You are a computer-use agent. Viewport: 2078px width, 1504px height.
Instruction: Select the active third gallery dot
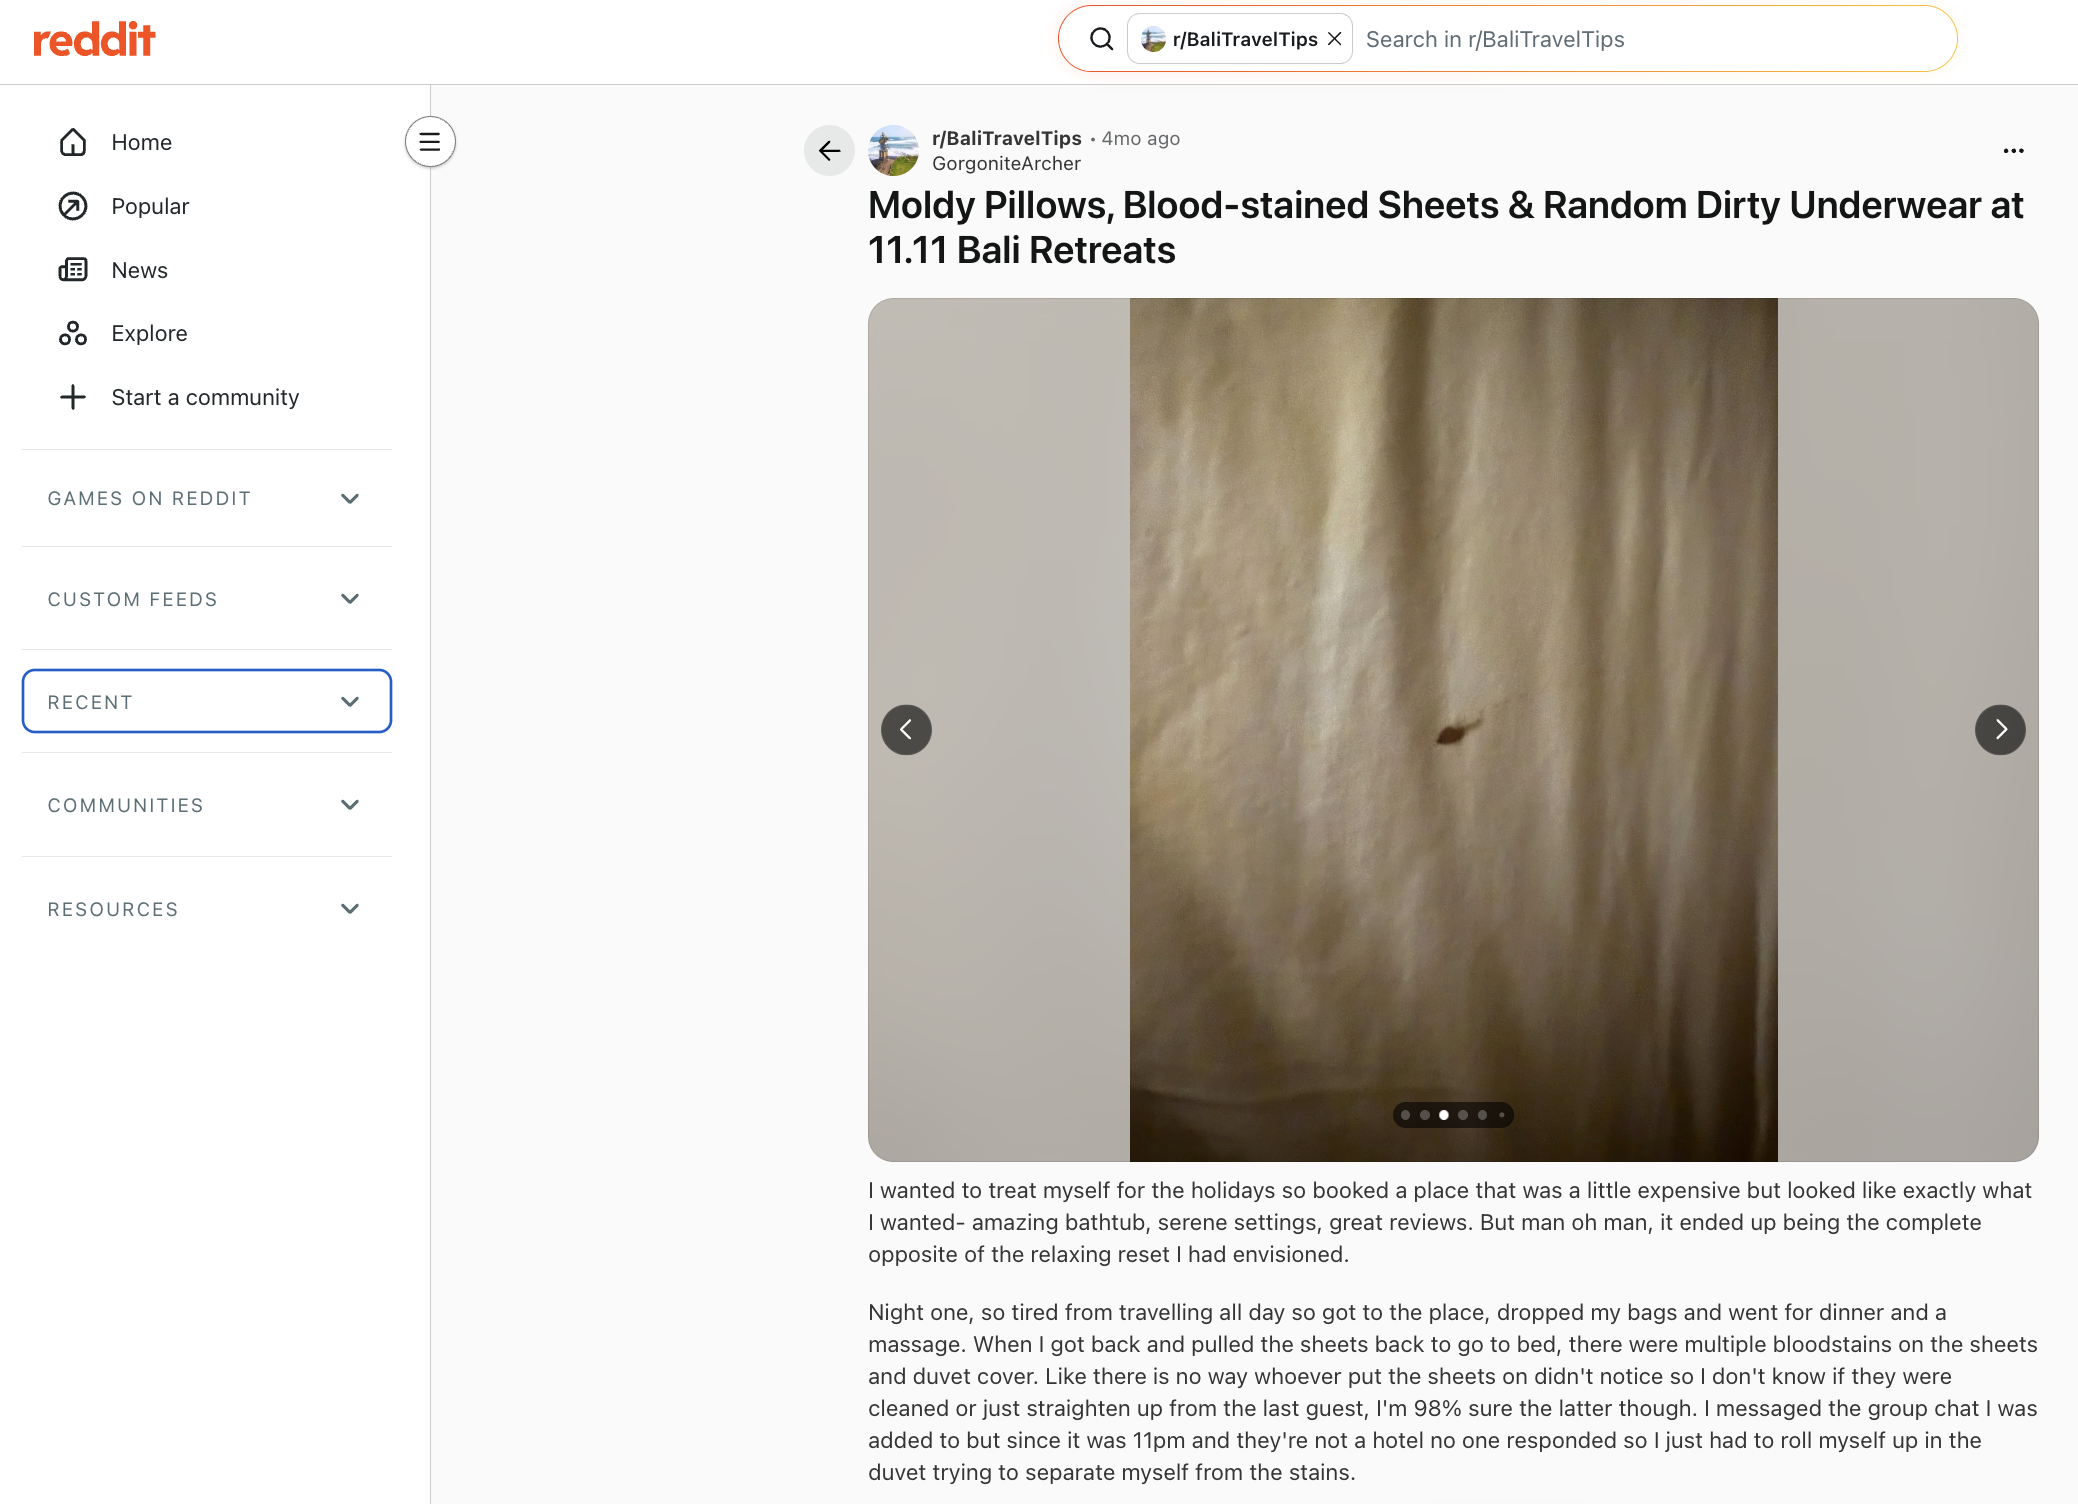pos(1443,1115)
